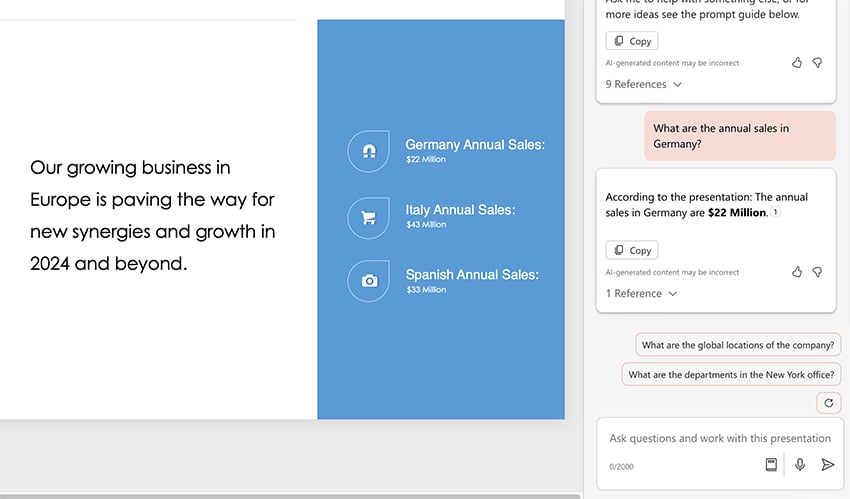
Task: Copy the response above 9 References
Action: [x=632, y=41]
